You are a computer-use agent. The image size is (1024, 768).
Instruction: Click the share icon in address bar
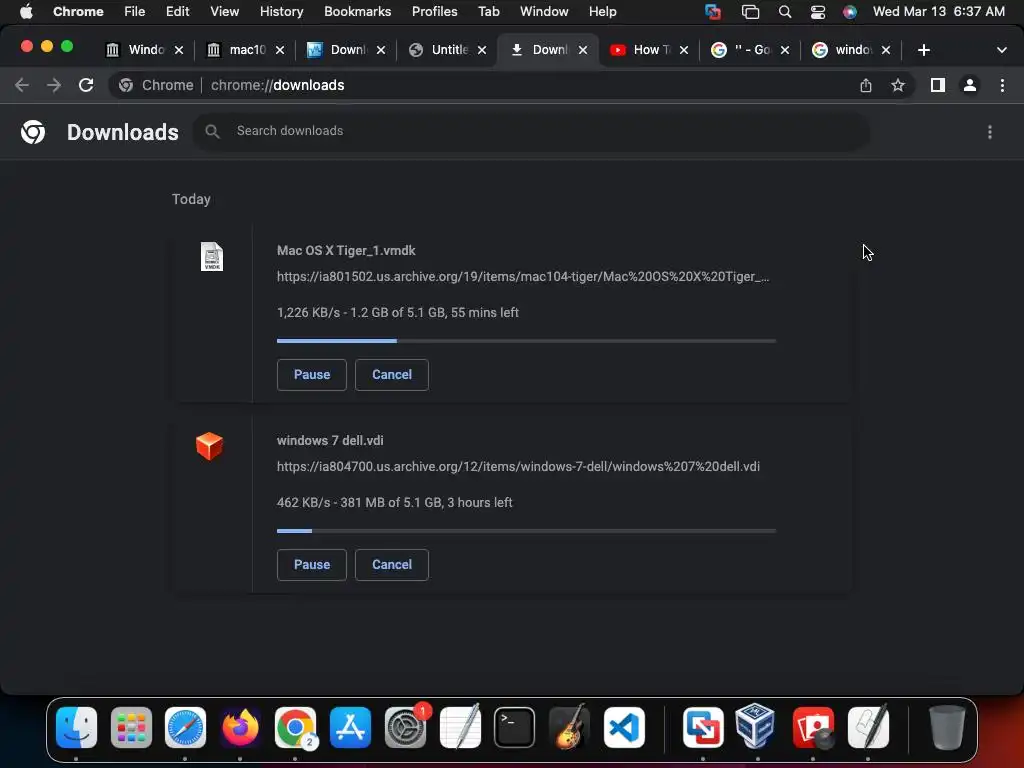866,85
